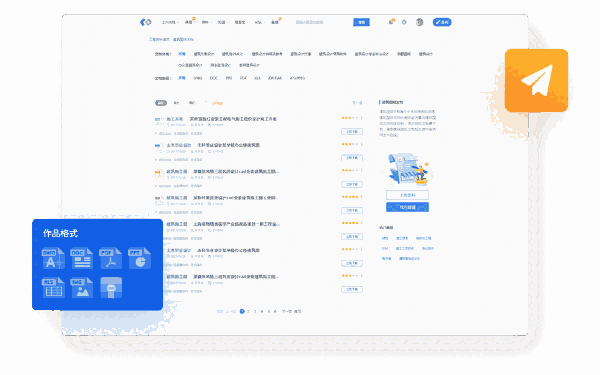Click the round icon between bell and avatar
The width and height of the screenshot is (600, 375).
[404, 22]
